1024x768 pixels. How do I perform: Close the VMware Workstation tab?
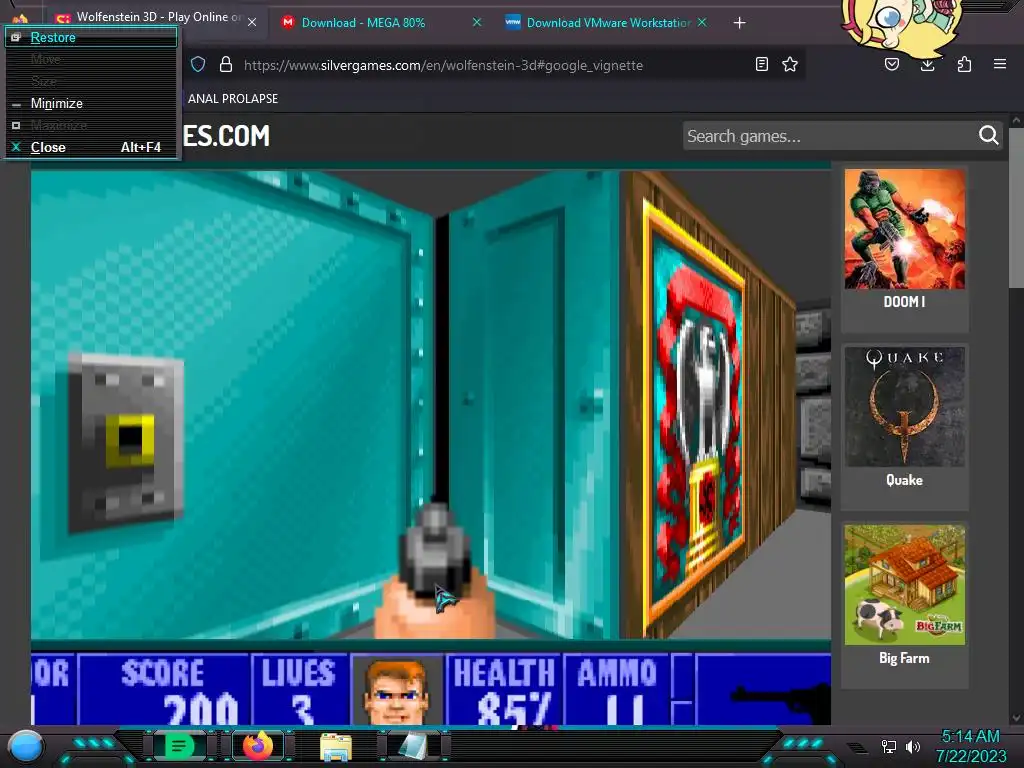(x=702, y=22)
